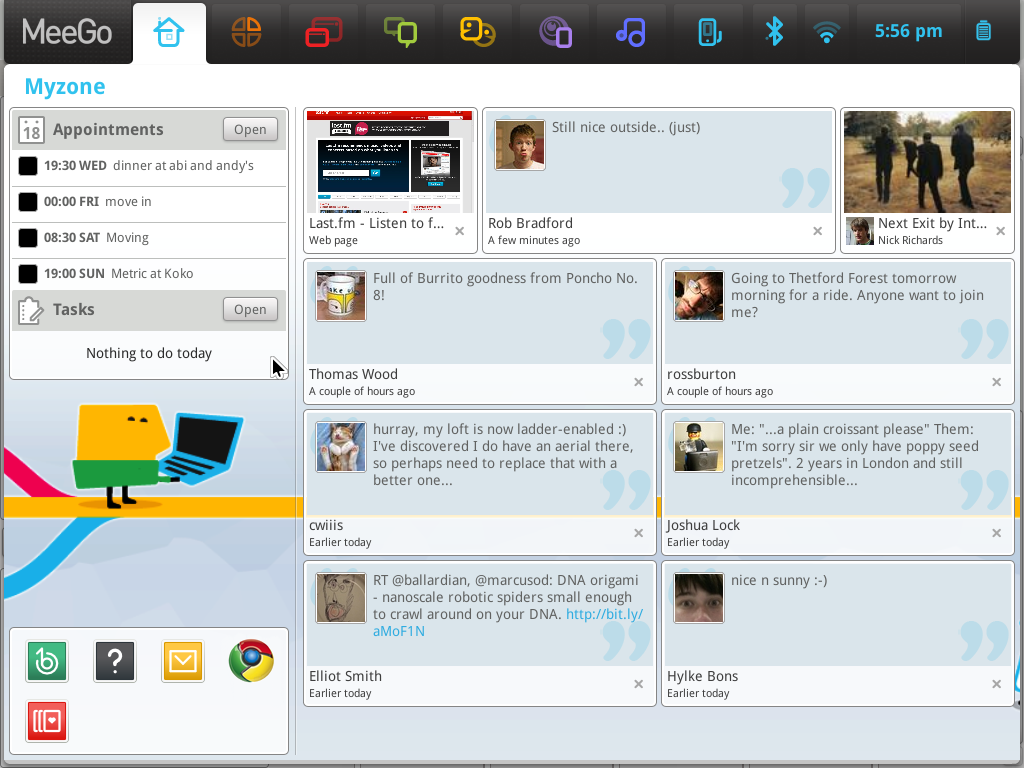Open the Wi-Fi networks panel

(x=827, y=32)
